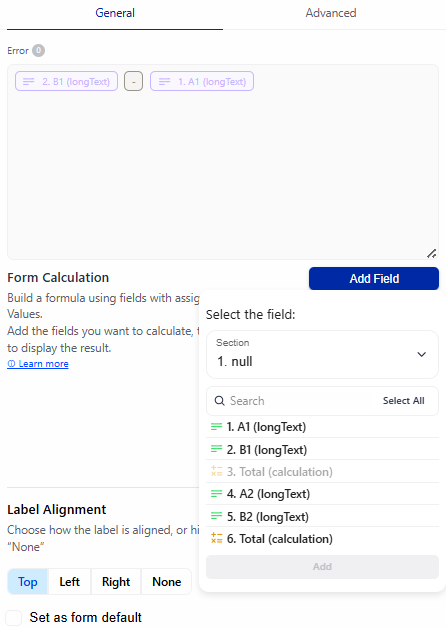This screenshot has width=446, height=627.
Task: Click the search magnifier icon
Action: pyautogui.click(x=220, y=401)
